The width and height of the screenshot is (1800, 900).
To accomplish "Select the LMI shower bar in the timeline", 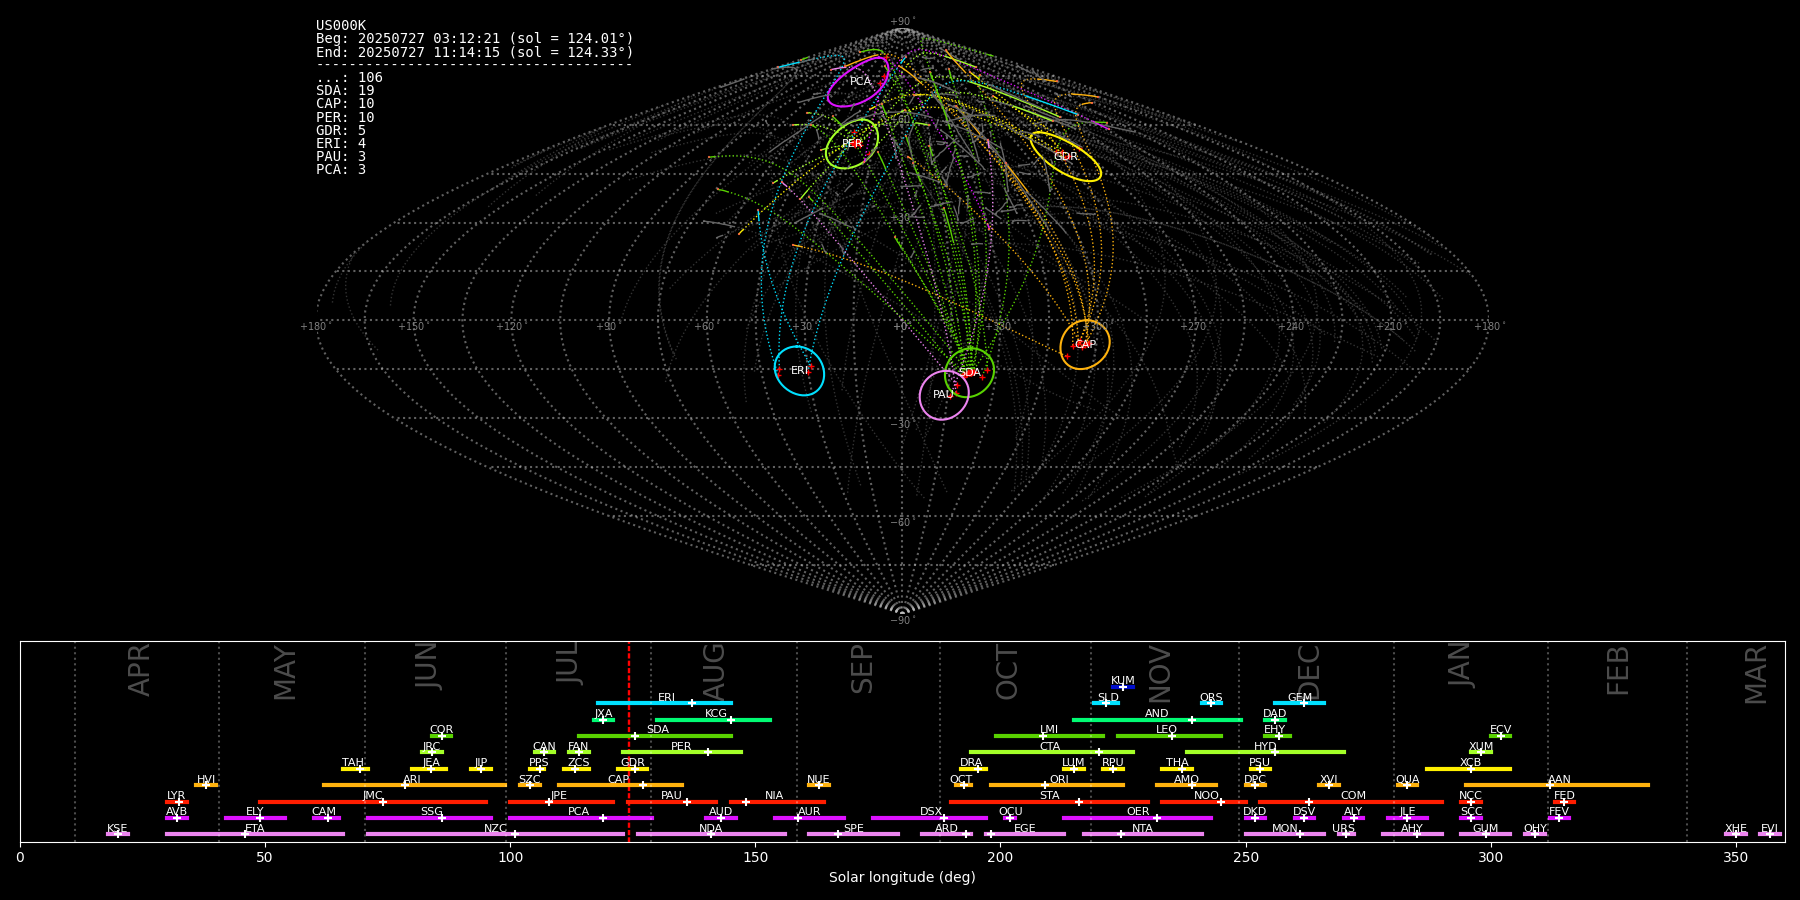I will coord(1050,736).
